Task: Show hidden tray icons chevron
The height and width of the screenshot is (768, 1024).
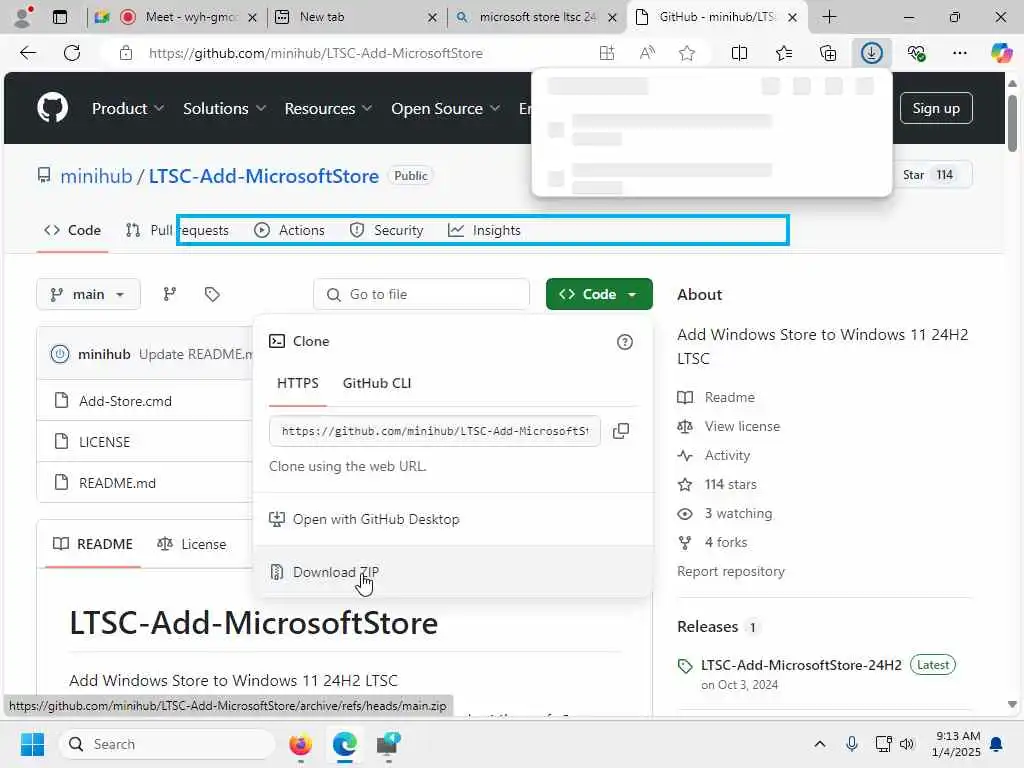Action: 820,744
